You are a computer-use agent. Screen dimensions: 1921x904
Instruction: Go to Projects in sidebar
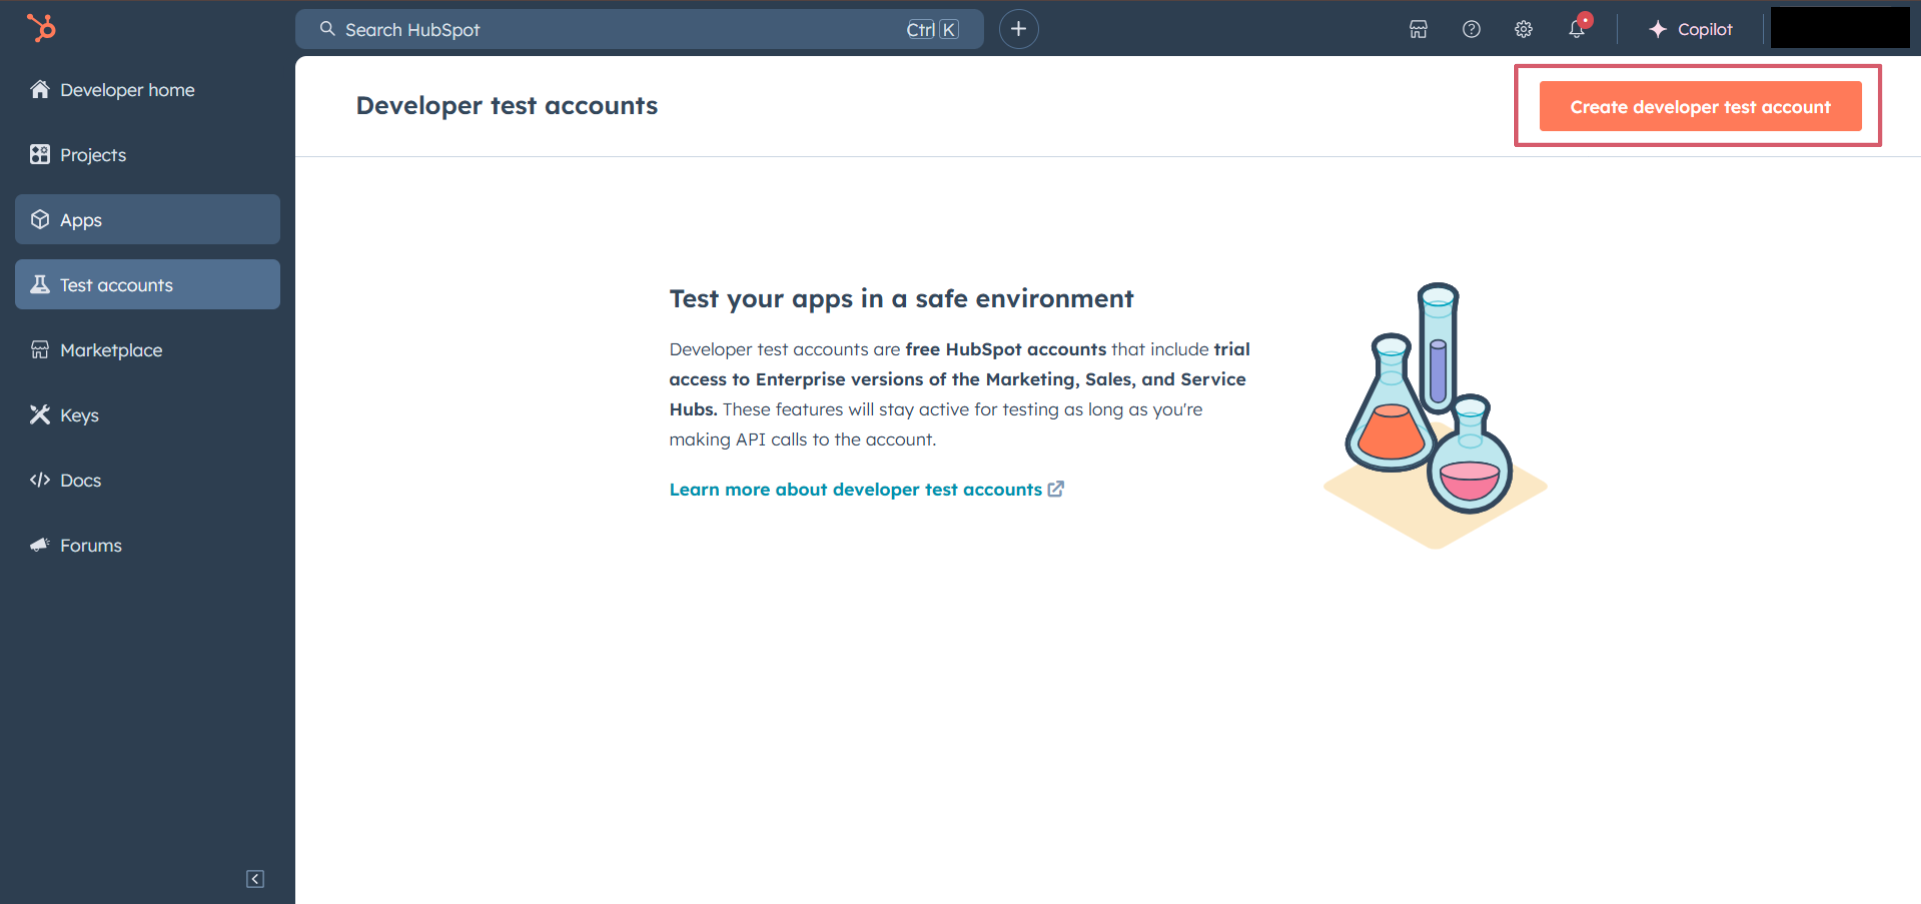coord(147,154)
